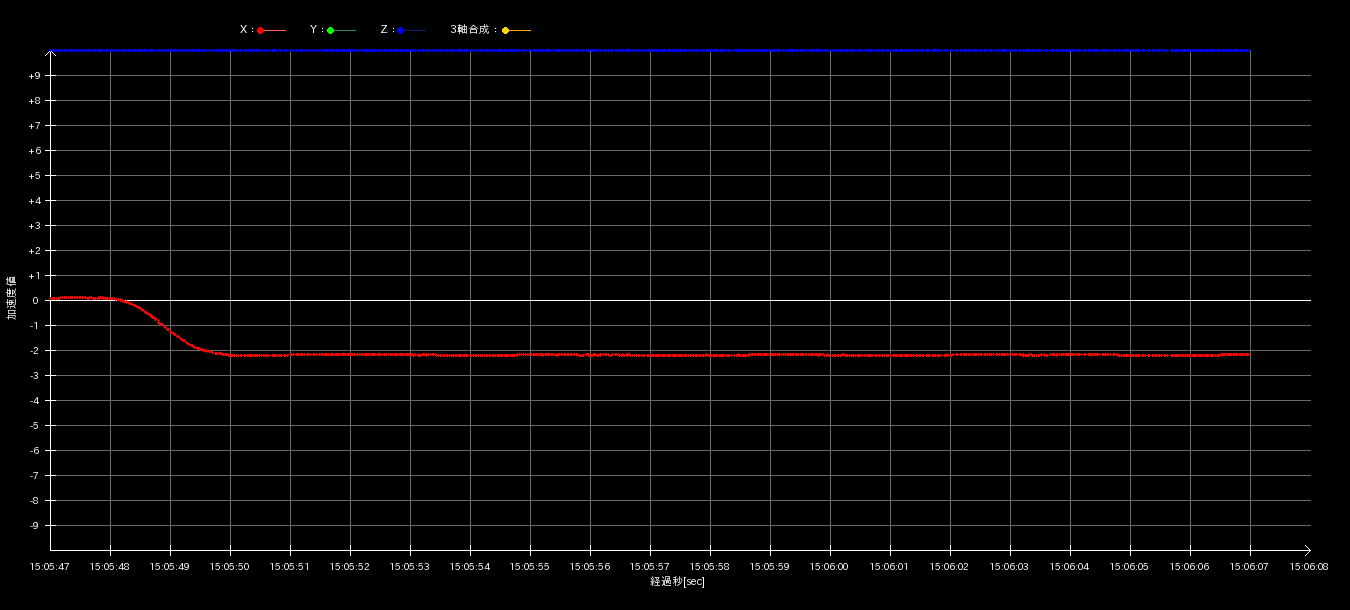Click the 15:05:47 start time label

click(50, 567)
